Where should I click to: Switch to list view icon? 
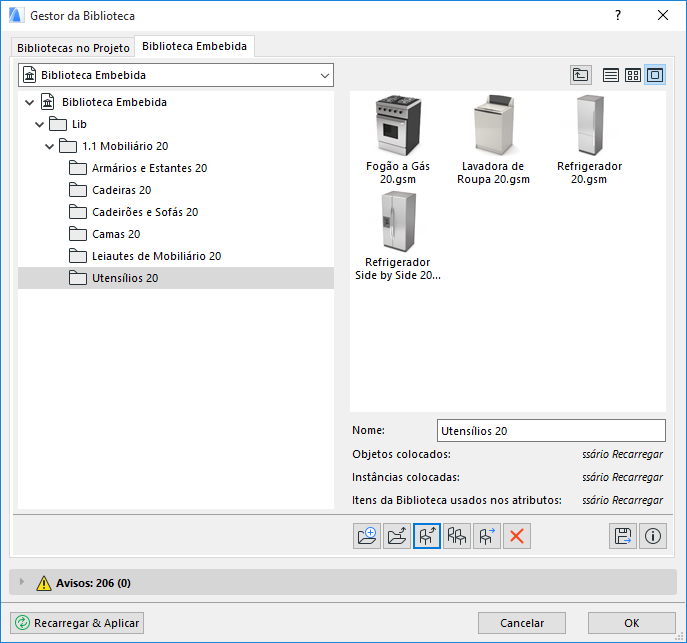611,75
